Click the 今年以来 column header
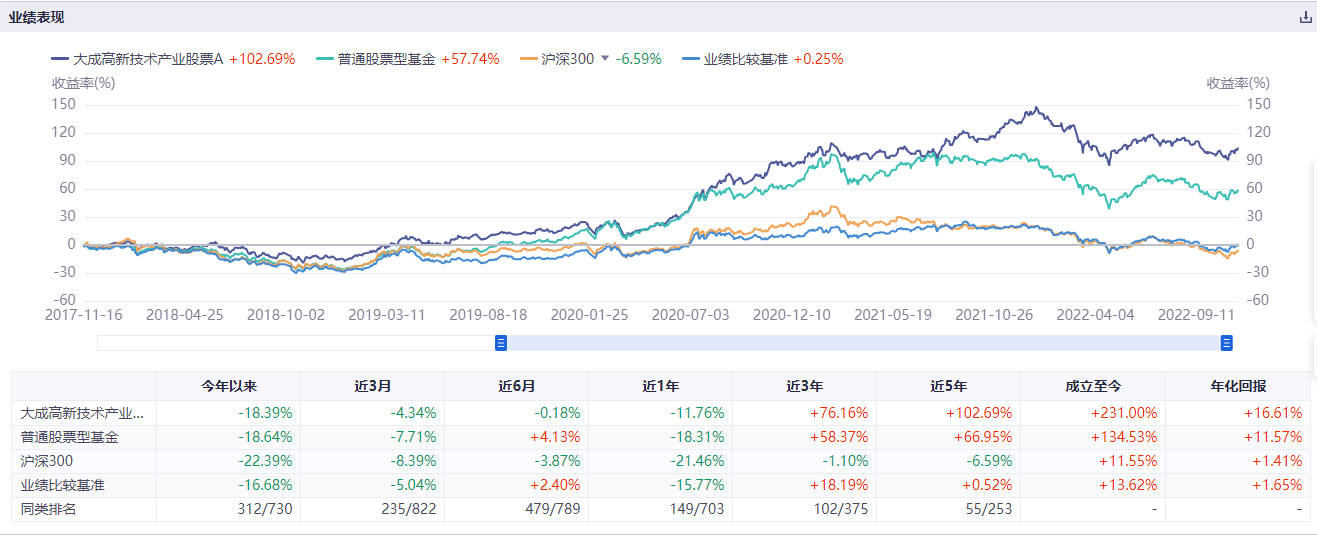 [x=229, y=386]
